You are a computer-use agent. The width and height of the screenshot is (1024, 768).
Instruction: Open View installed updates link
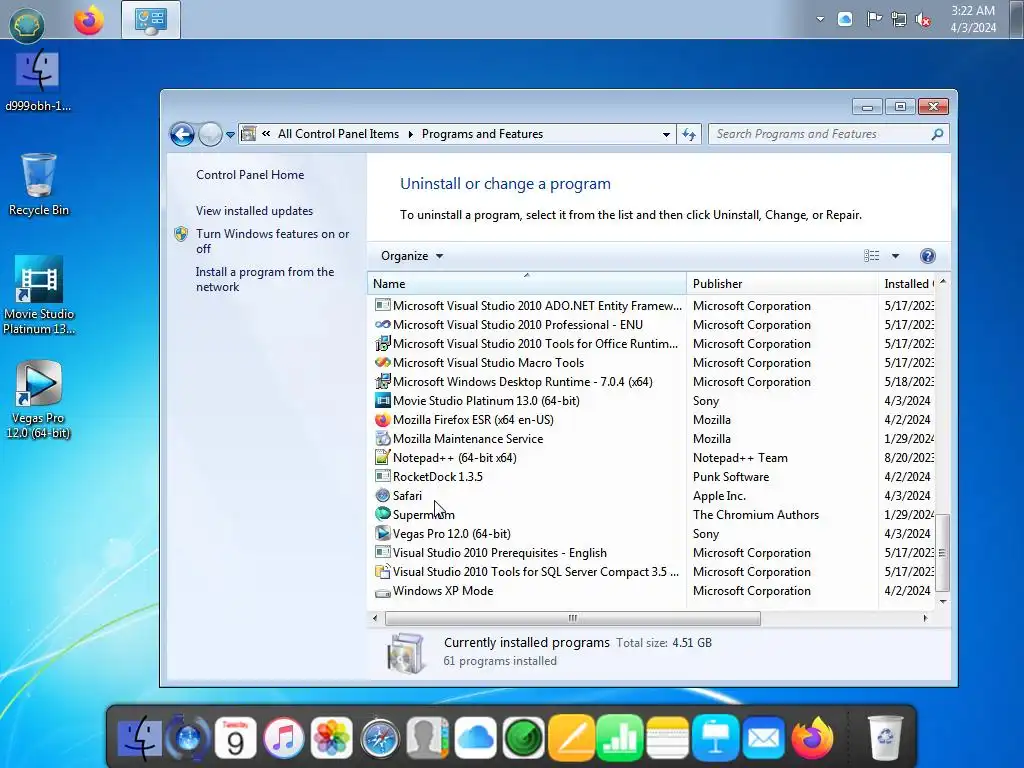tap(255, 211)
